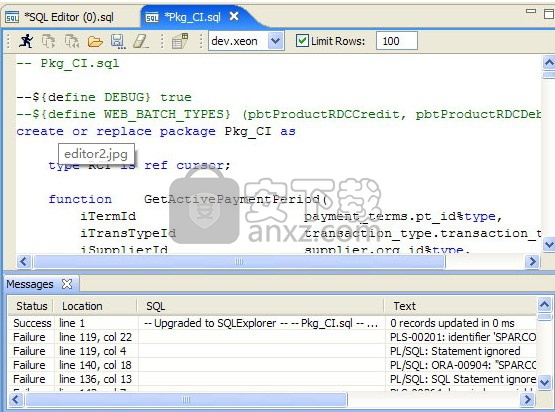The height and width of the screenshot is (412, 555).
Task: Click the editor vertical scrollbar down arrow
Action: click(x=549, y=244)
